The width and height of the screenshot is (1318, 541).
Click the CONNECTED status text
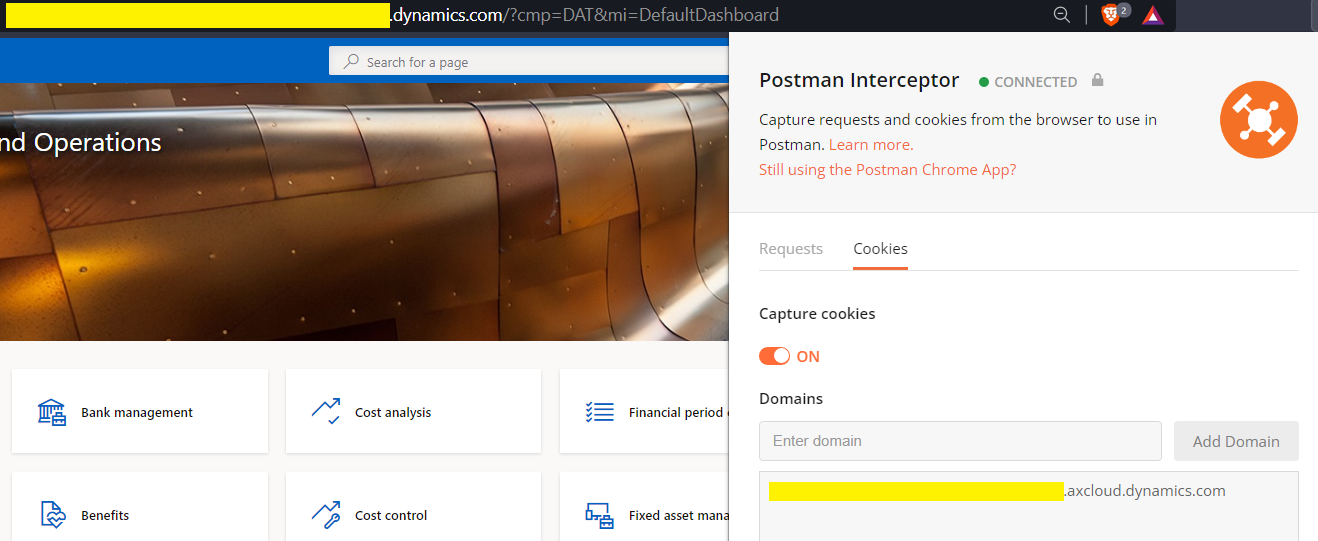(1035, 82)
